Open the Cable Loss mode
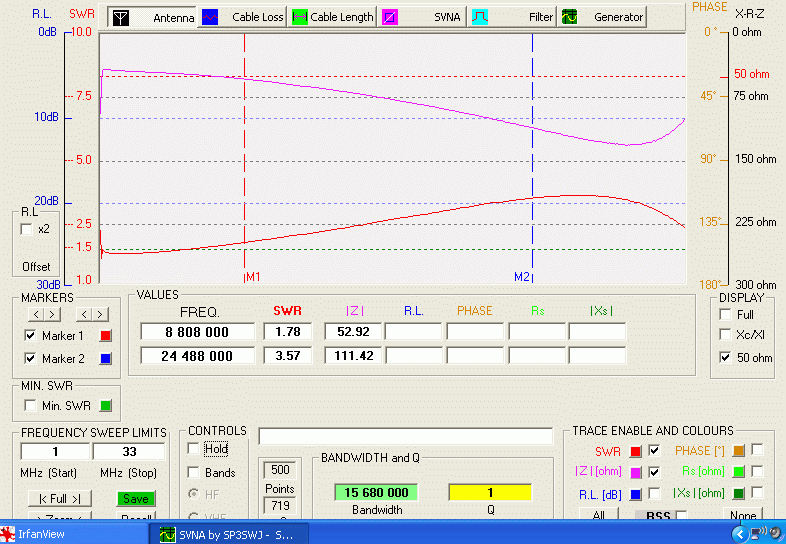The width and height of the screenshot is (786, 544). pyautogui.click(x=242, y=17)
